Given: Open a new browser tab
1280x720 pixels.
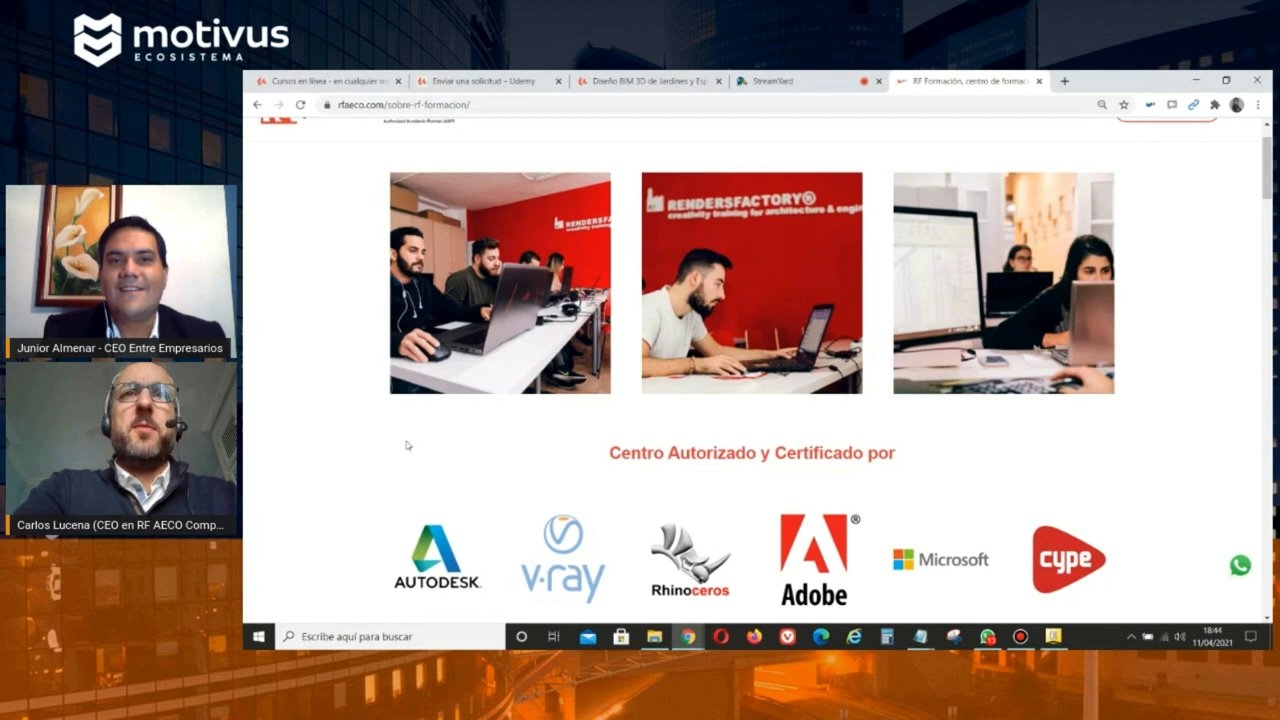Looking at the screenshot, I should pyautogui.click(x=1064, y=81).
